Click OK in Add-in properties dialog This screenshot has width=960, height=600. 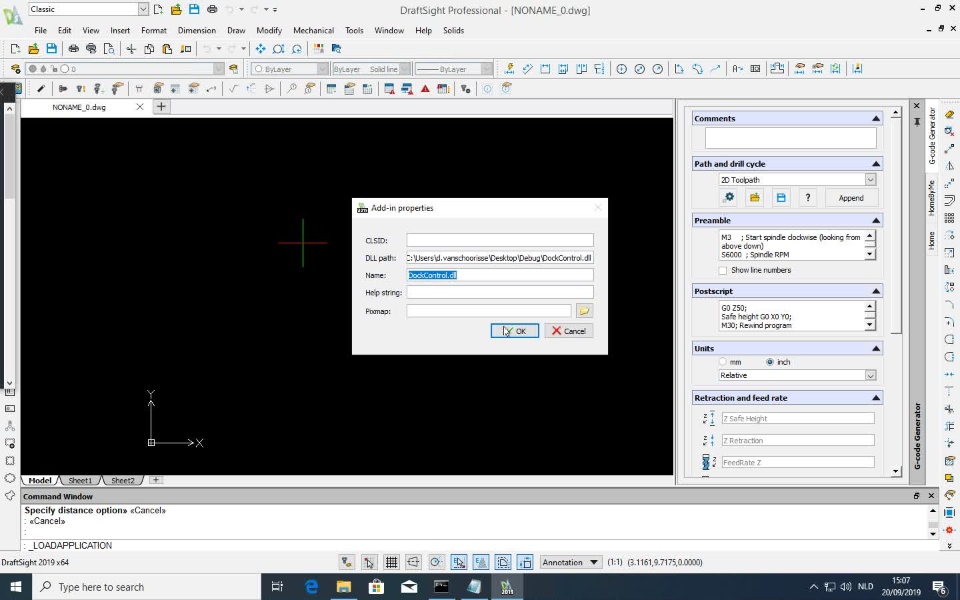[x=515, y=331]
